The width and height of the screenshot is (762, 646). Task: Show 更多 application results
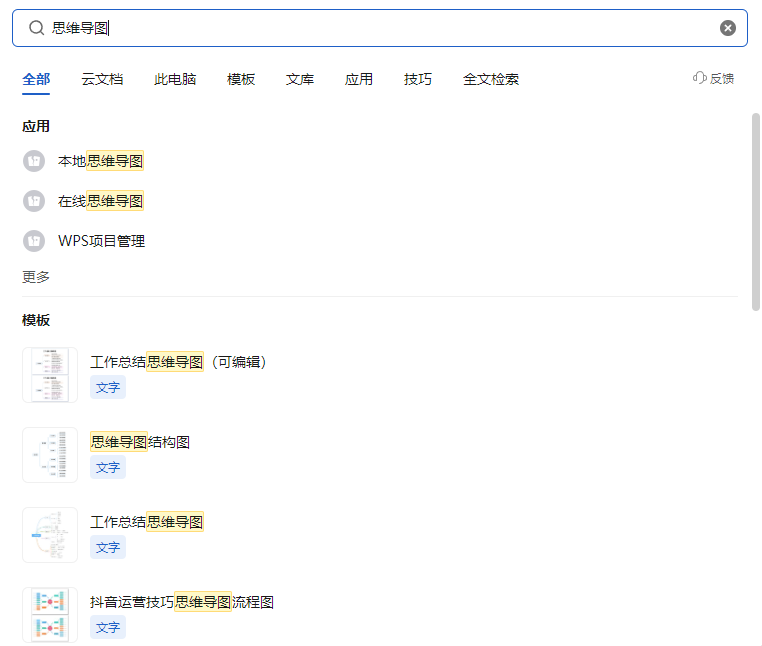point(36,277)
